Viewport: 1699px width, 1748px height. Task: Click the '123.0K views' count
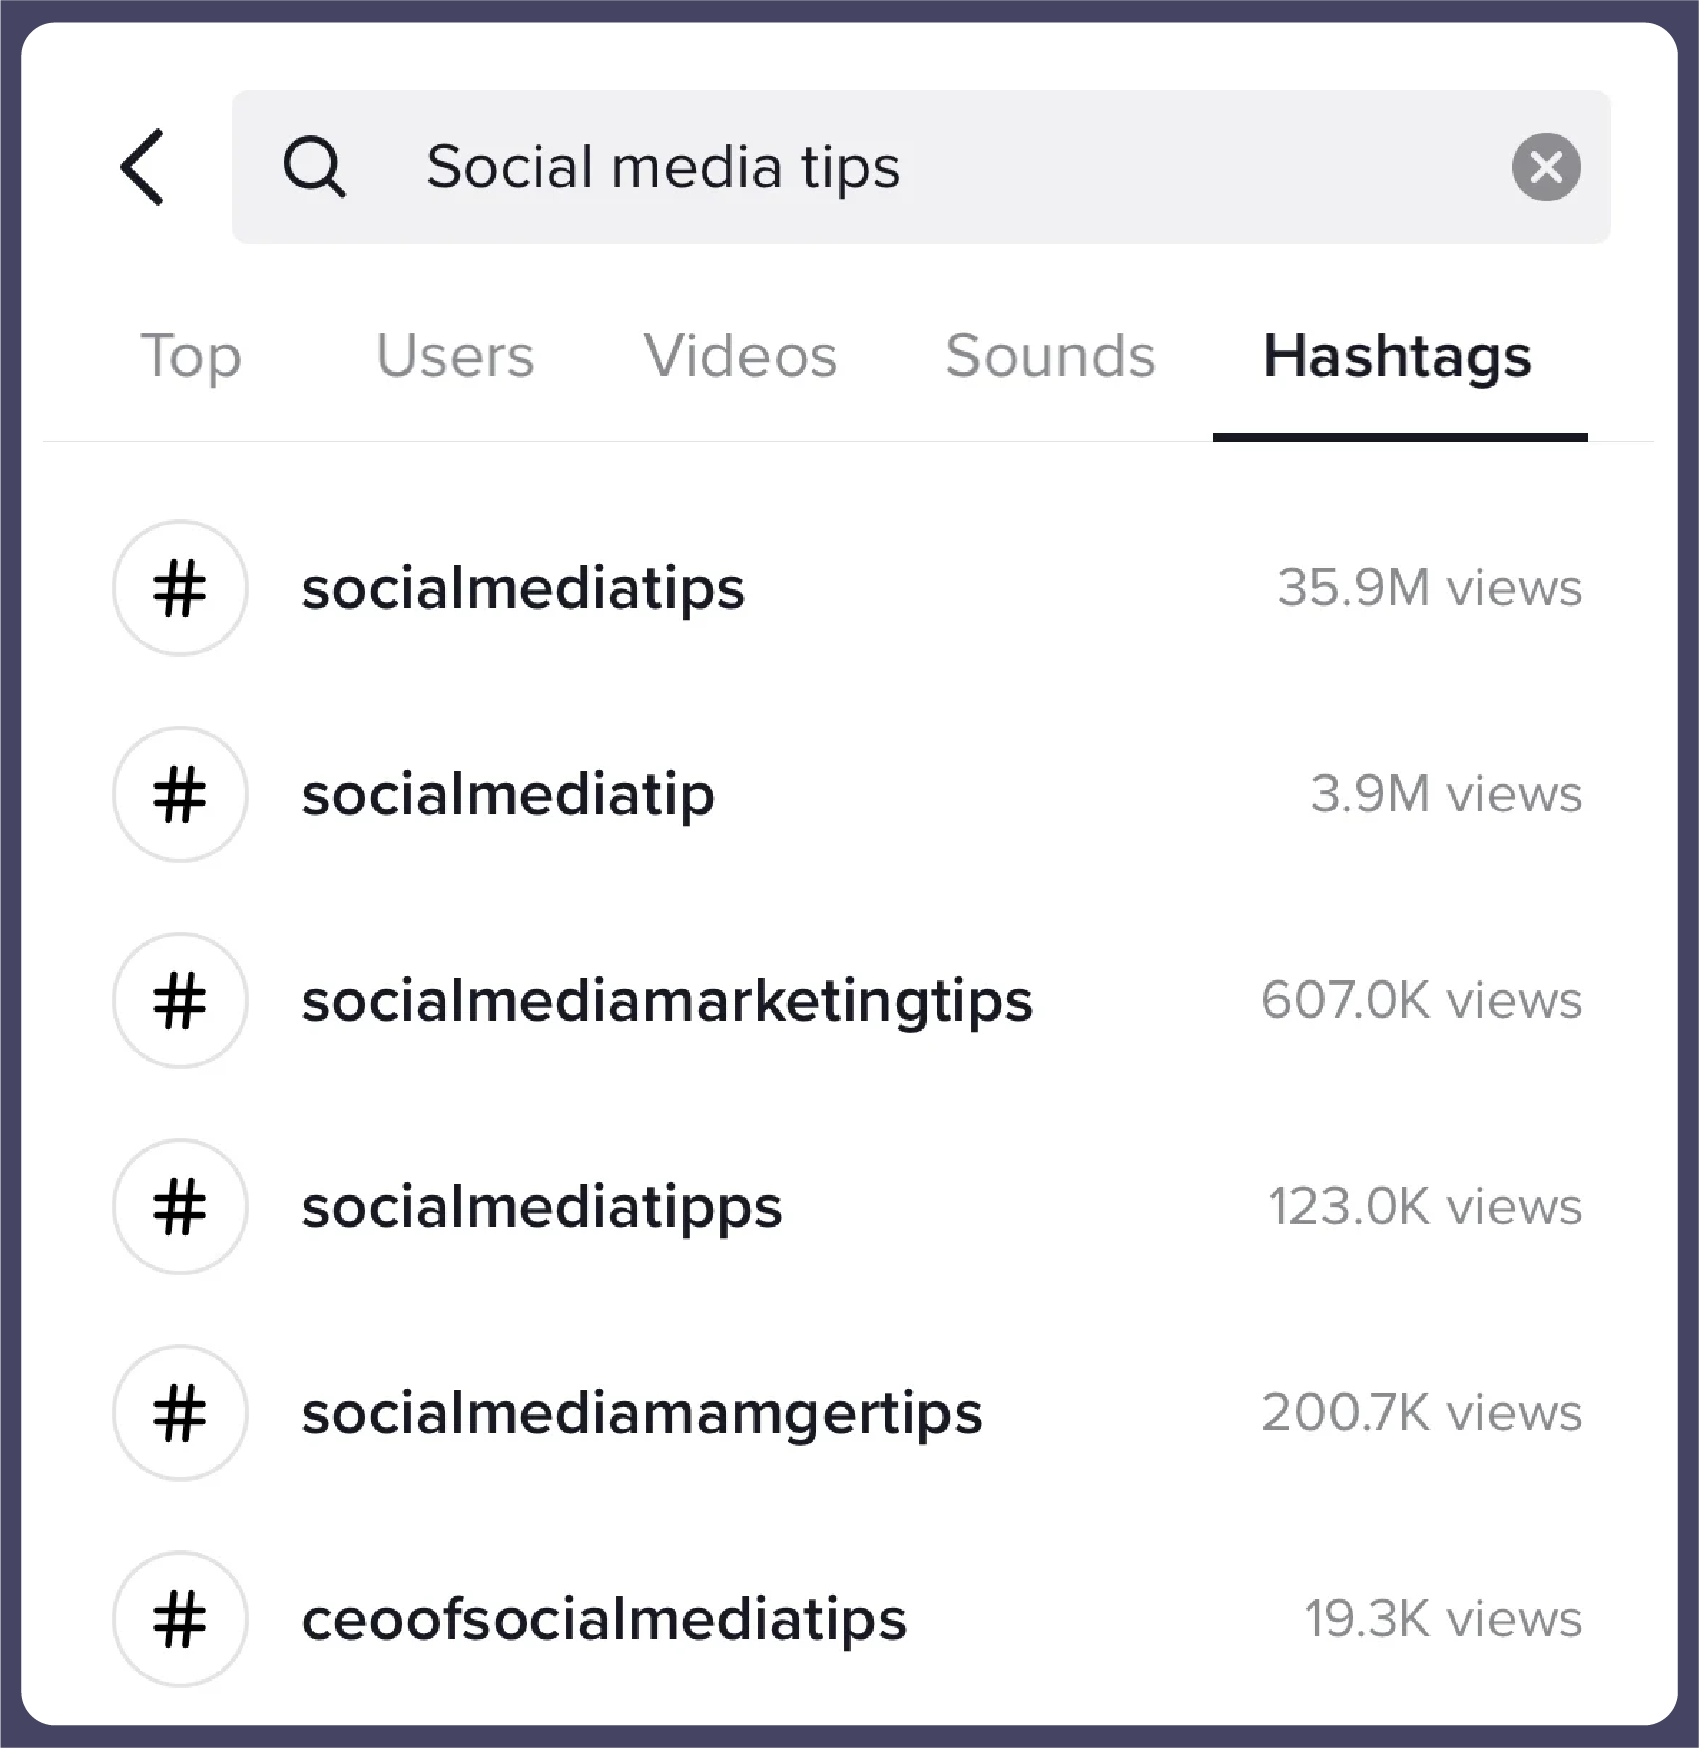(x=1425, y=1205)
